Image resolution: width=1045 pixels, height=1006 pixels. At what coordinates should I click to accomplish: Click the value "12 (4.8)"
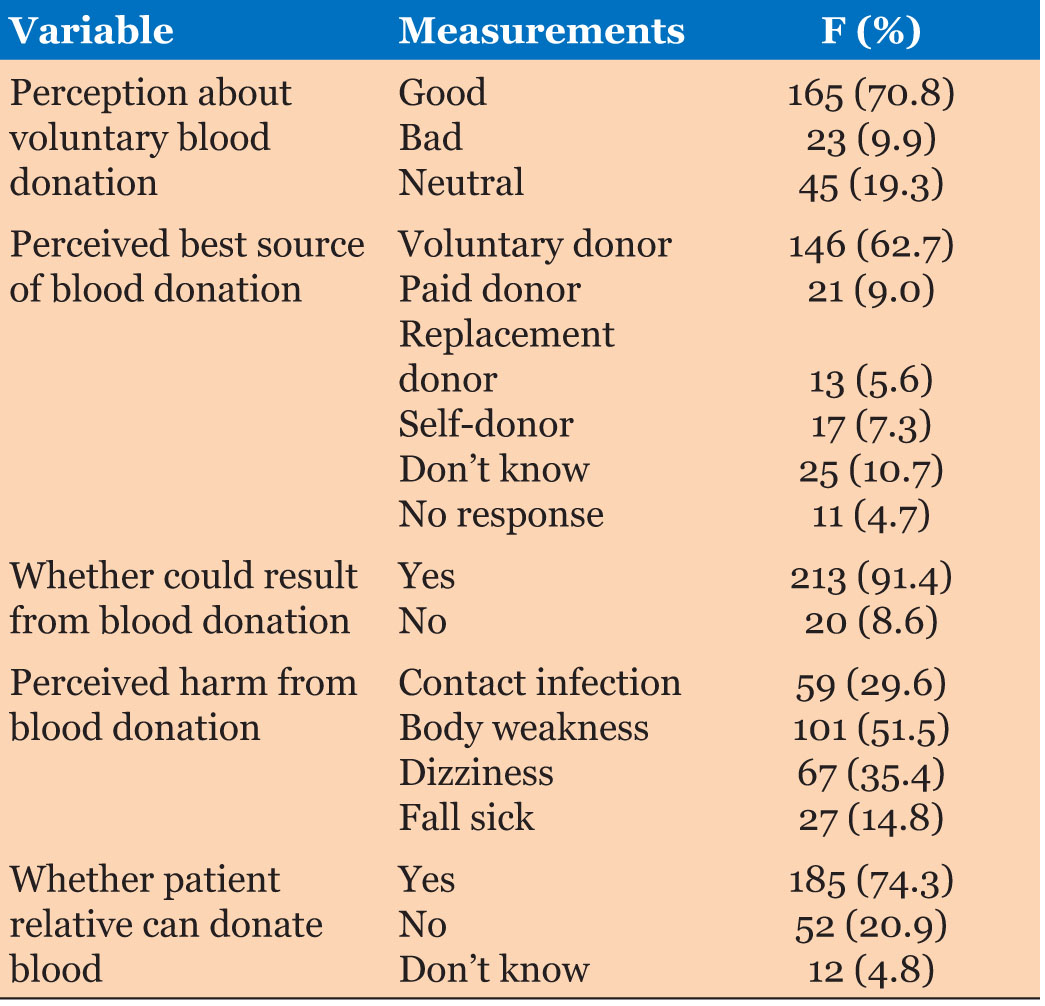coord(870,970)
